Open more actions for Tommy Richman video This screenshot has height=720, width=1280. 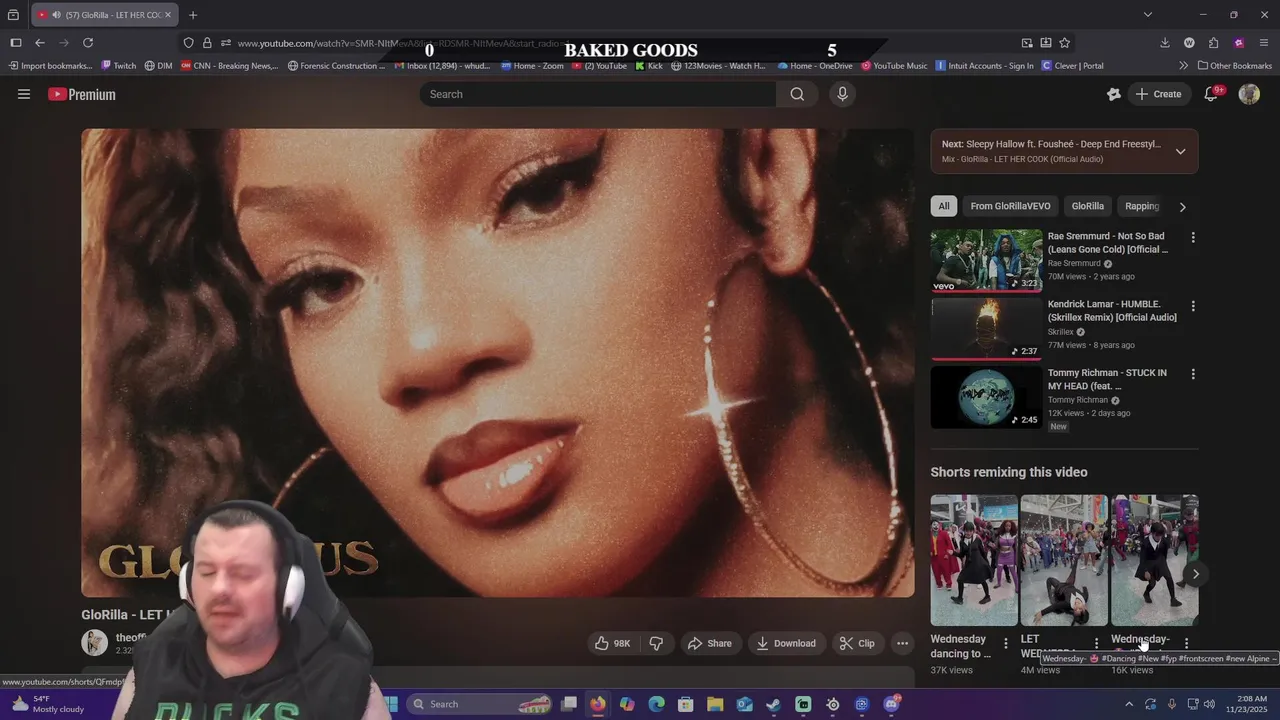point(1192,374)
